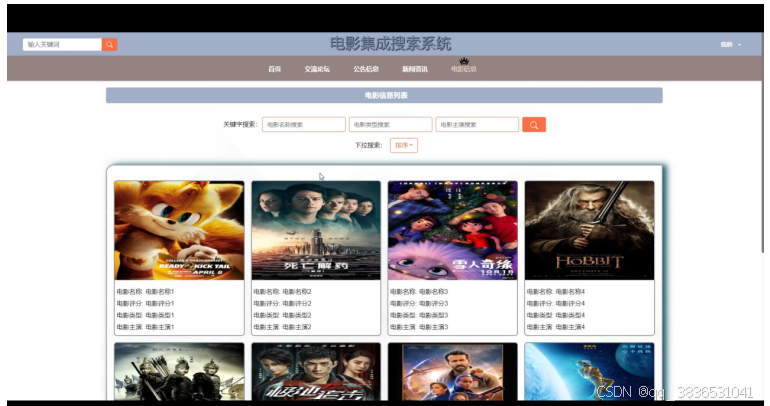This screenshot has height=406, width=770.
Task: Click the text 电影主演: 电影主演1
Action: (x=145, y=327)
